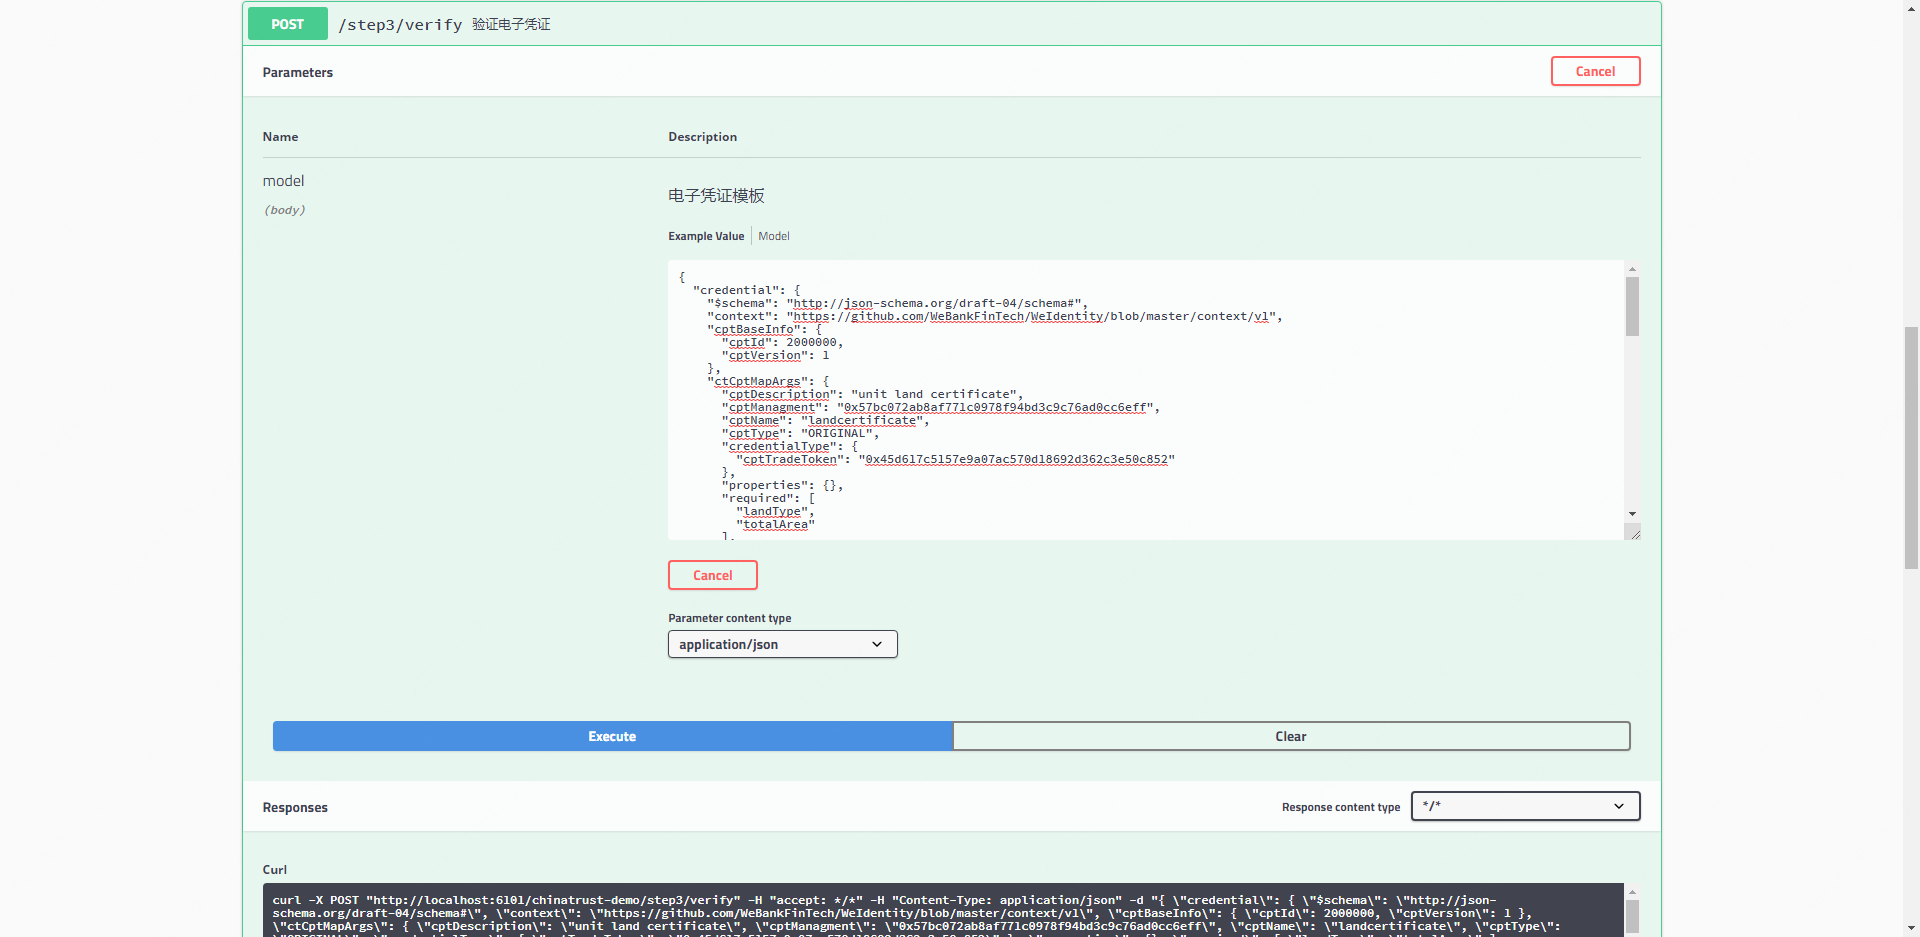Click the curl block scrollbar up arrow

pyautogui.click(x=1632, y=891)
